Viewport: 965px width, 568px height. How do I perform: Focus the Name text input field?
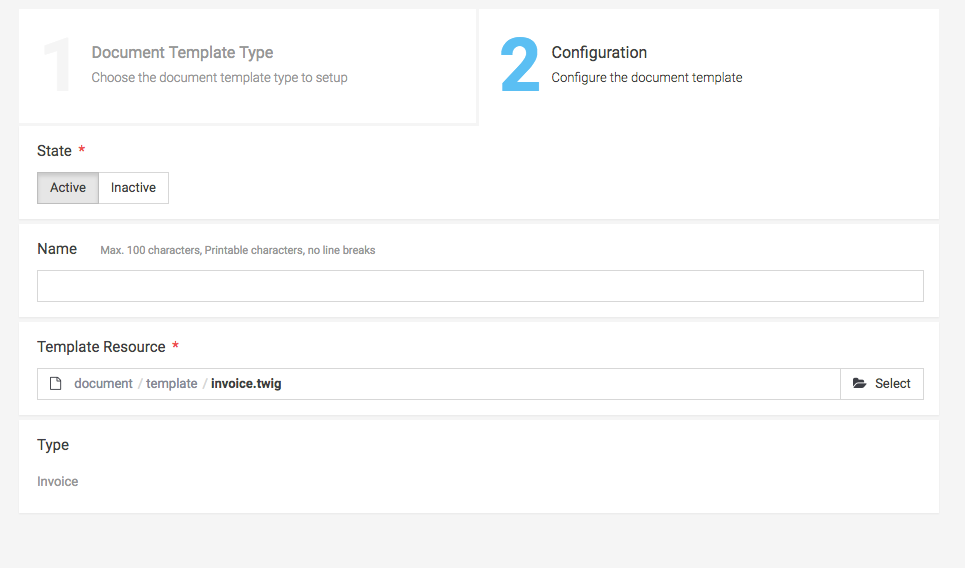point(480,286)
